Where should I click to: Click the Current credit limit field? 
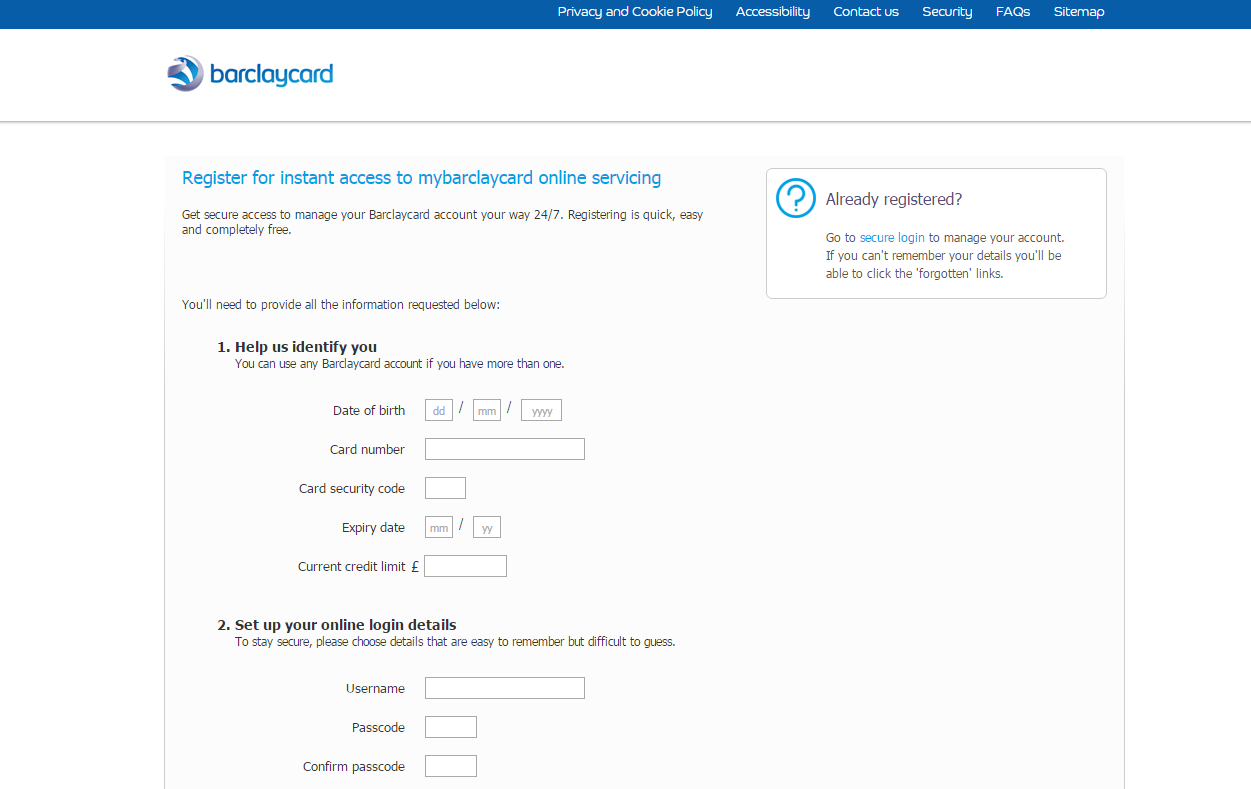click(x=465, y=565)
